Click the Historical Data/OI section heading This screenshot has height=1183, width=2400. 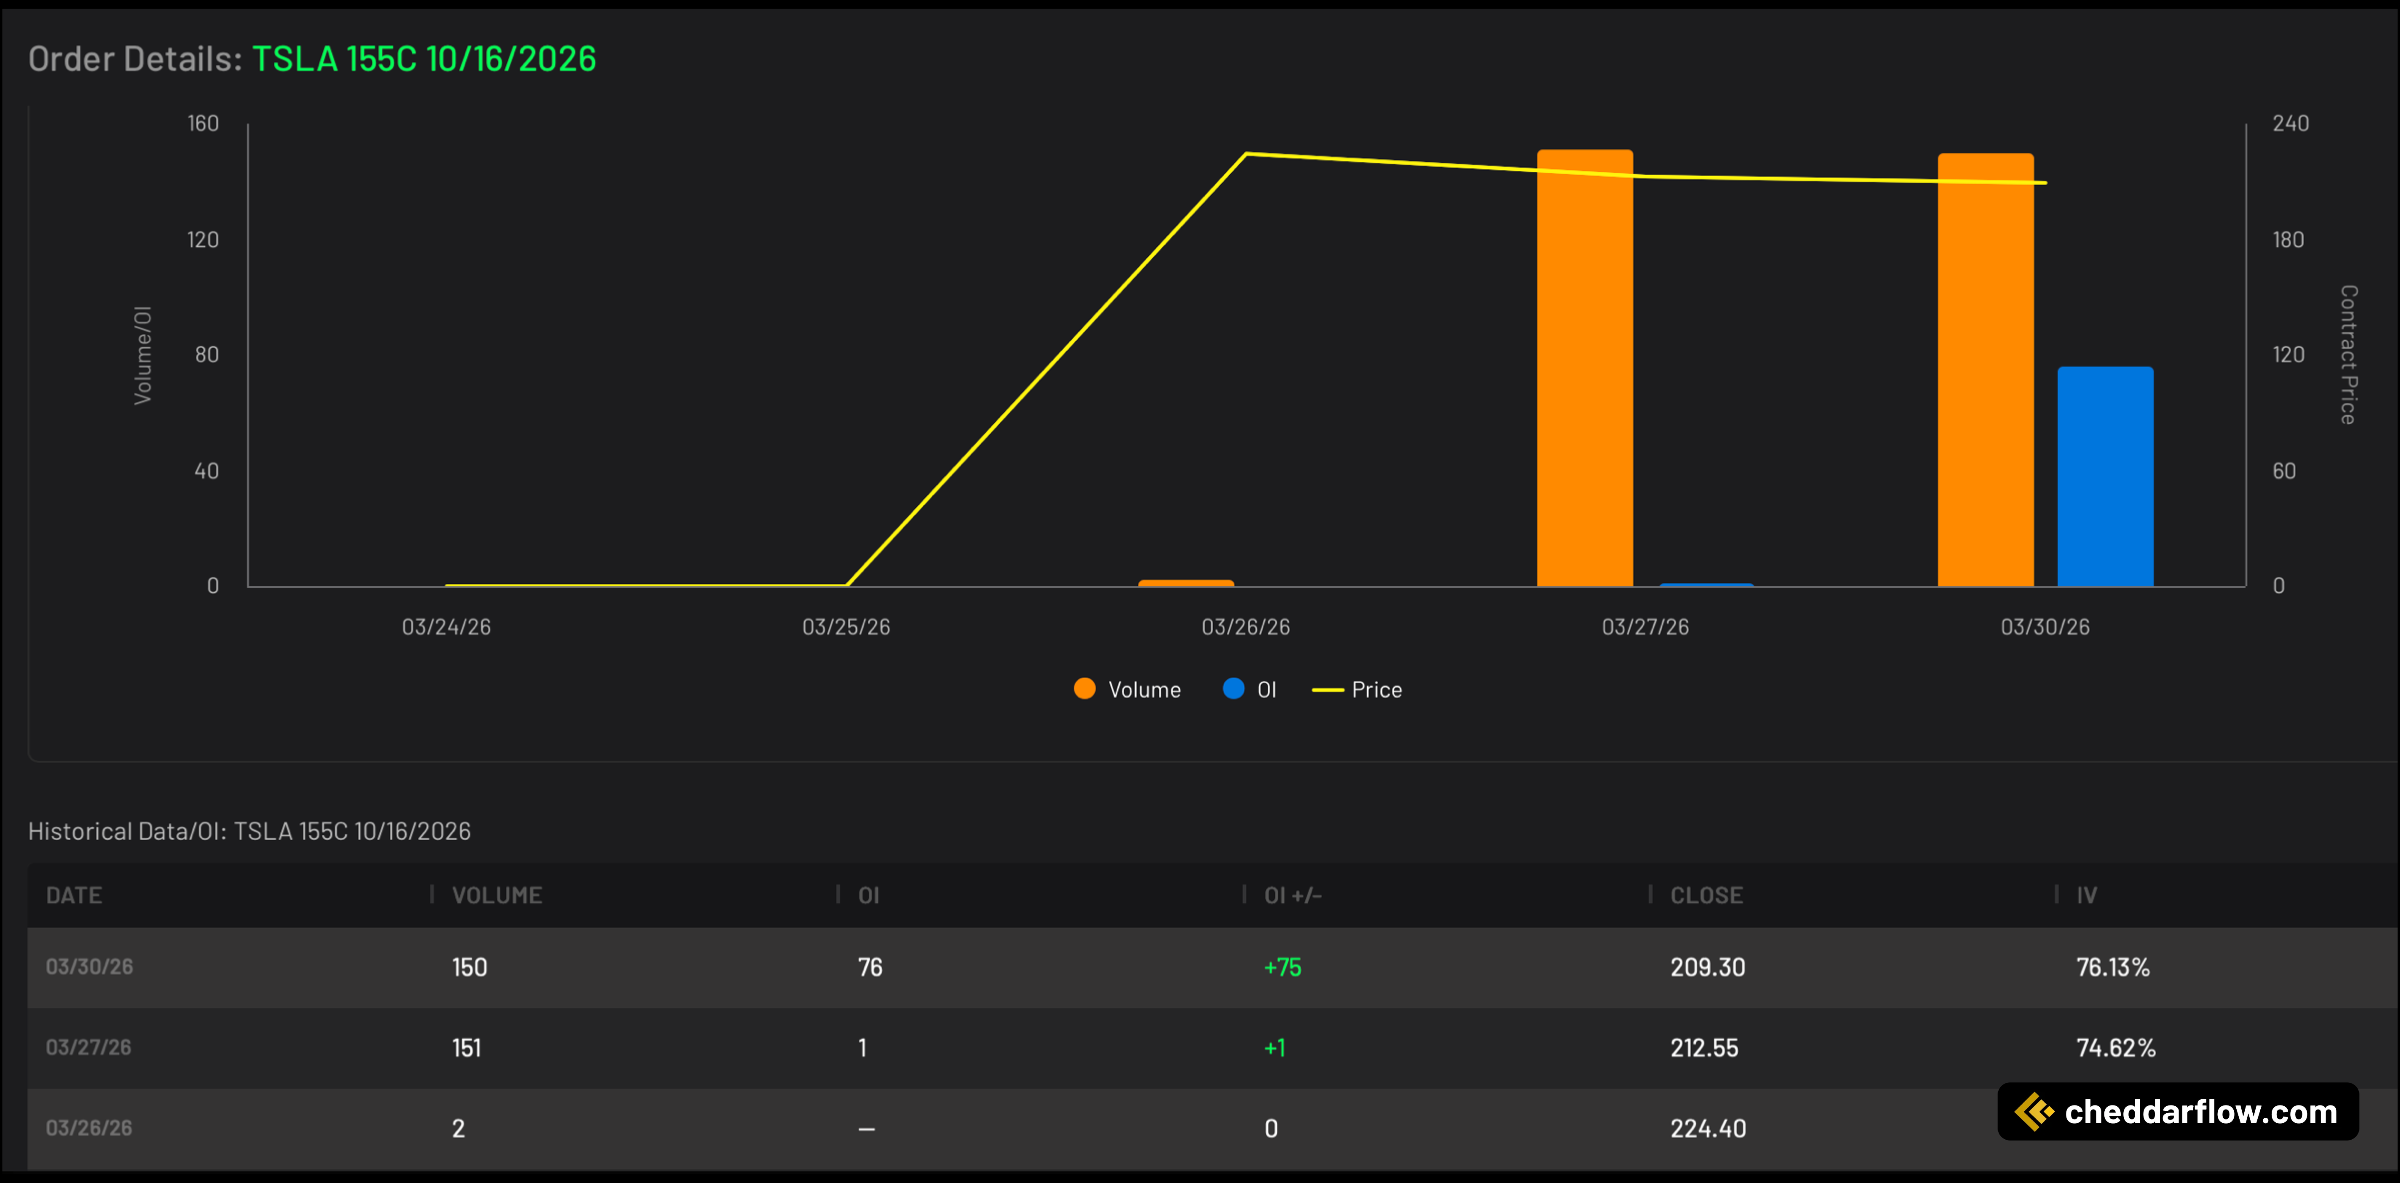[x=249, y=831]
